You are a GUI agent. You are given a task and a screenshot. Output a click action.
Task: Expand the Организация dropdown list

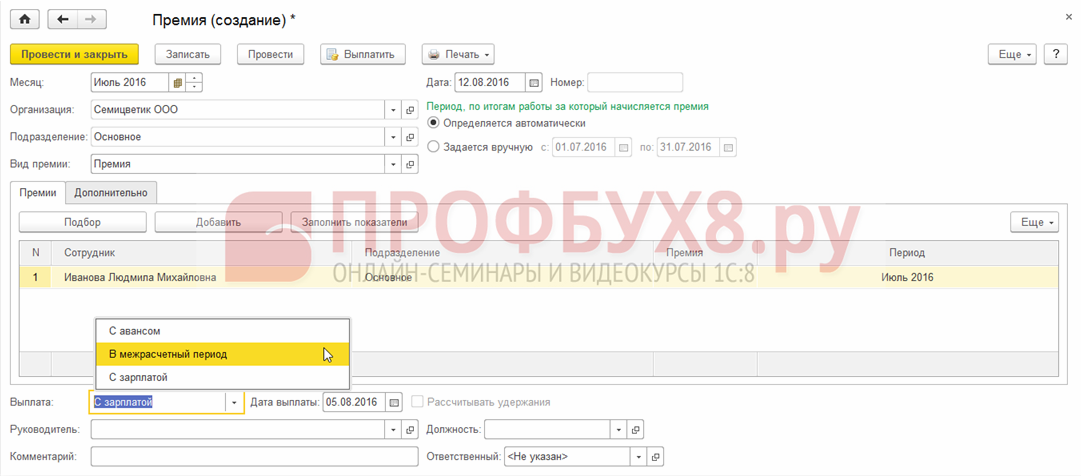coord(393,110)
